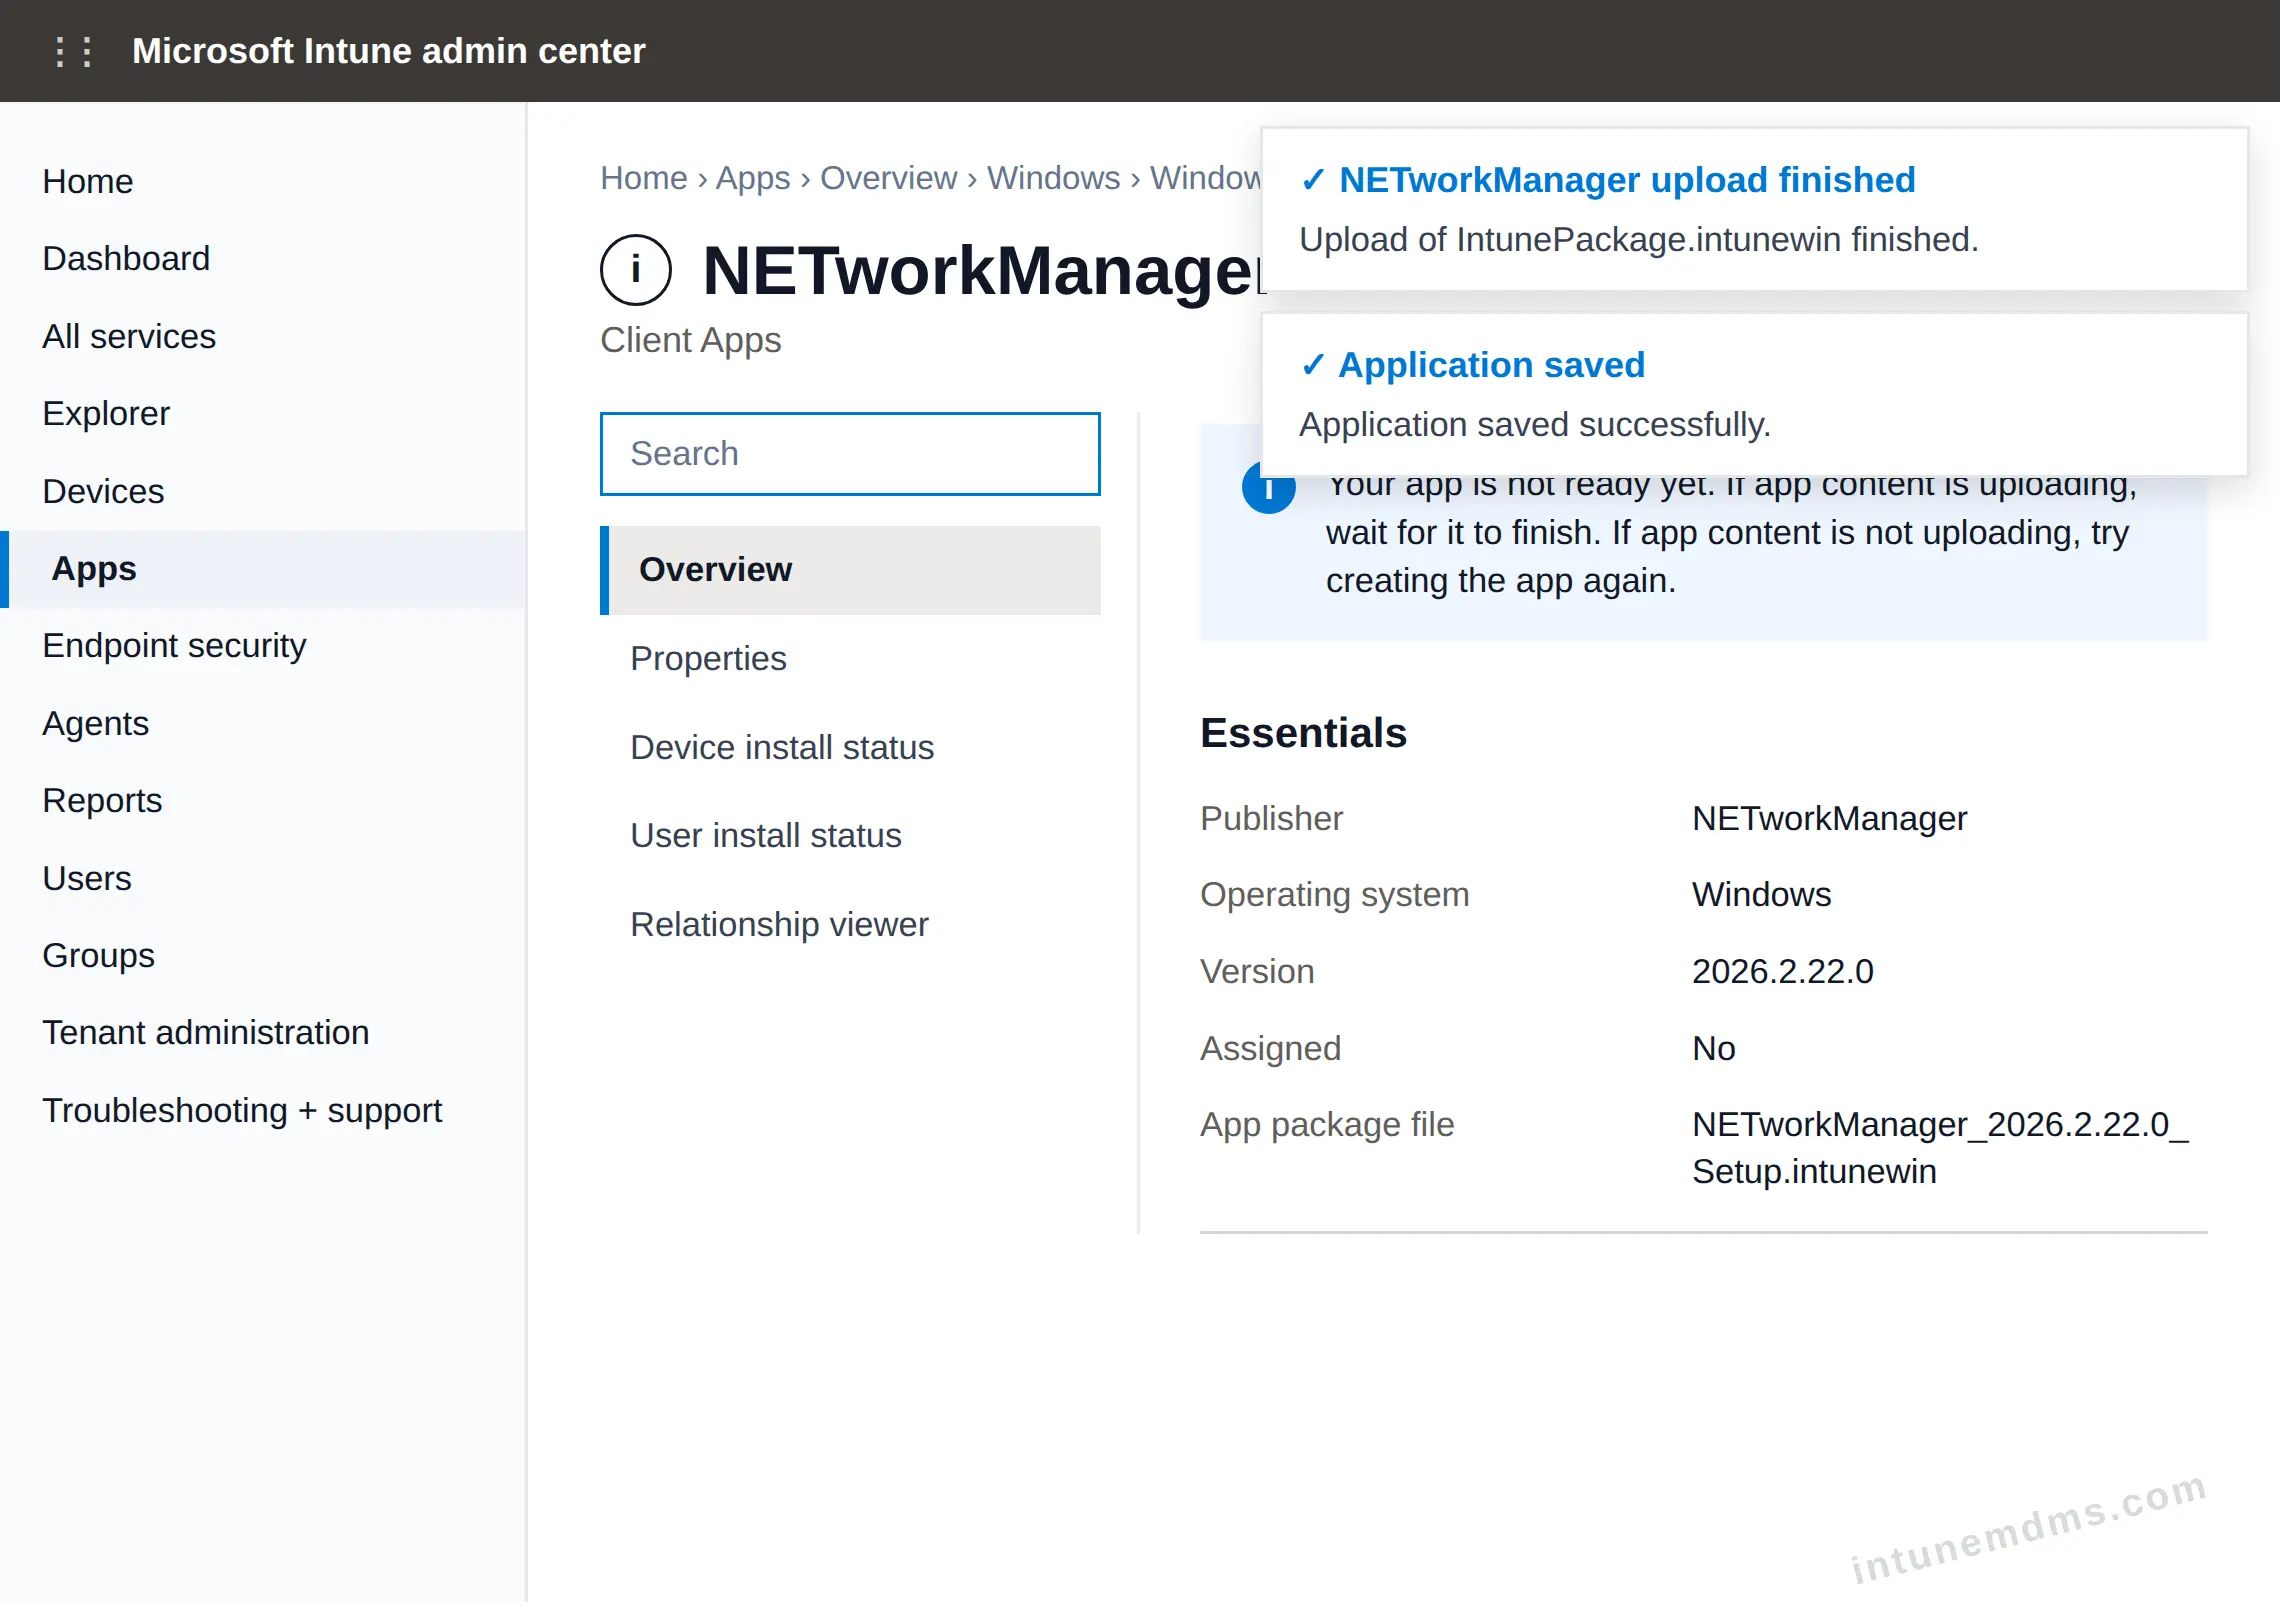Click the Client Apps subtitle
2280x1602 pixels.
pyautogui.click(x=691, y=340)
